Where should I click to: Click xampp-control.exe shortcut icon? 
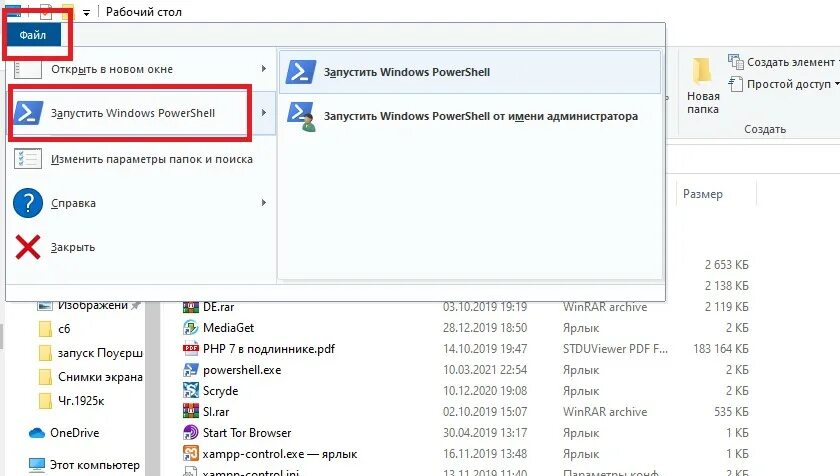point(191,454)
